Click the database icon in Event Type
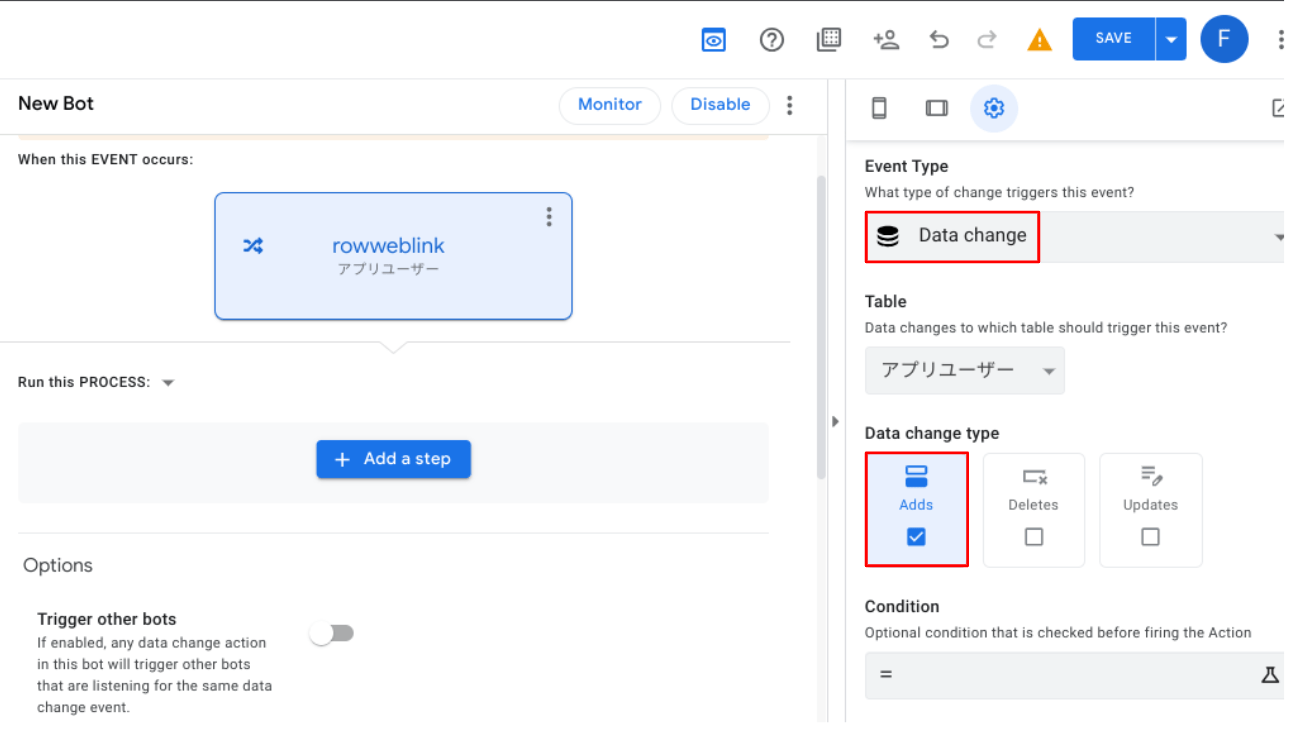The height and width of the screenshot is (731, 1300). [x=888, y=236]
